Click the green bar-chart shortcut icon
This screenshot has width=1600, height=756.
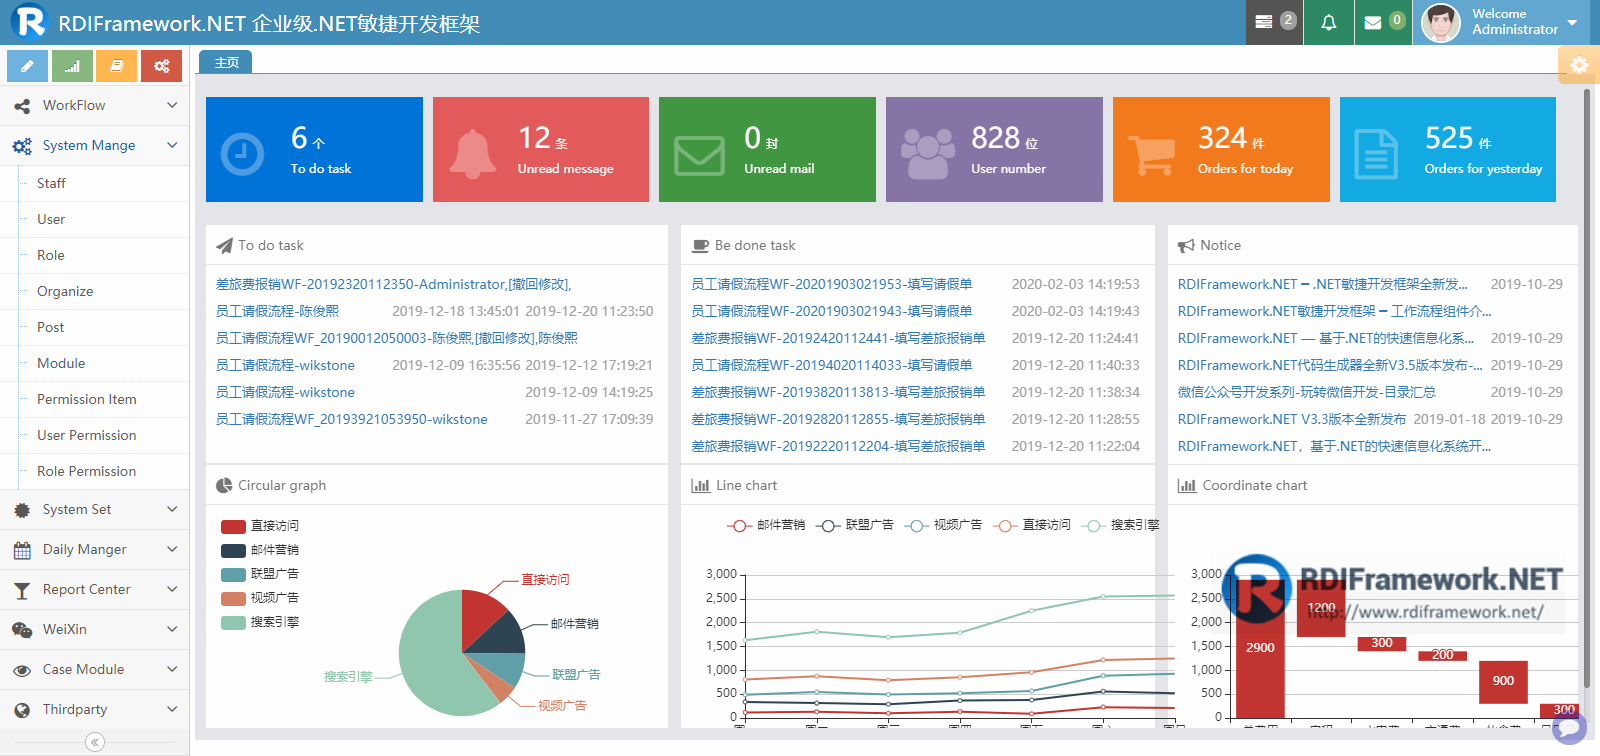[x=72, y=66]
